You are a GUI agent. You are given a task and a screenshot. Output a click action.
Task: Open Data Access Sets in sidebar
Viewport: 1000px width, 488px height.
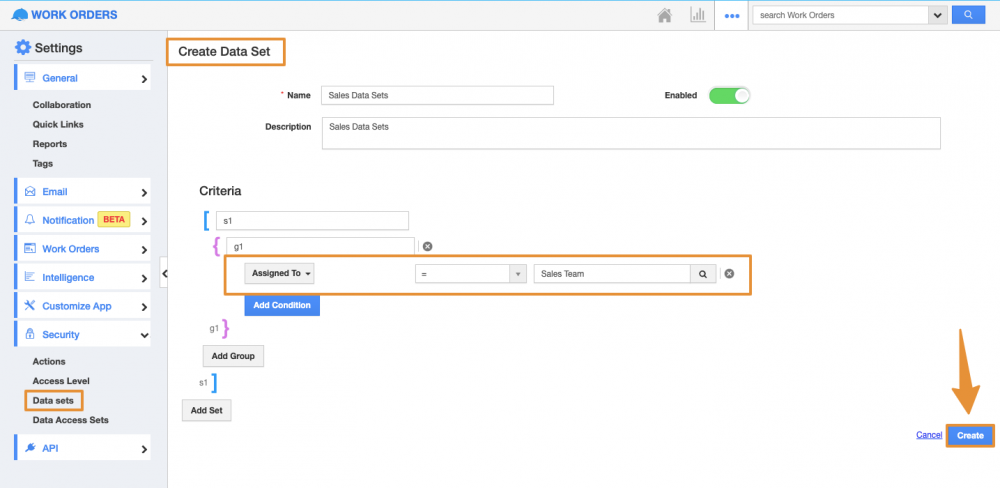pyautogui.click(x=70, y=420)
